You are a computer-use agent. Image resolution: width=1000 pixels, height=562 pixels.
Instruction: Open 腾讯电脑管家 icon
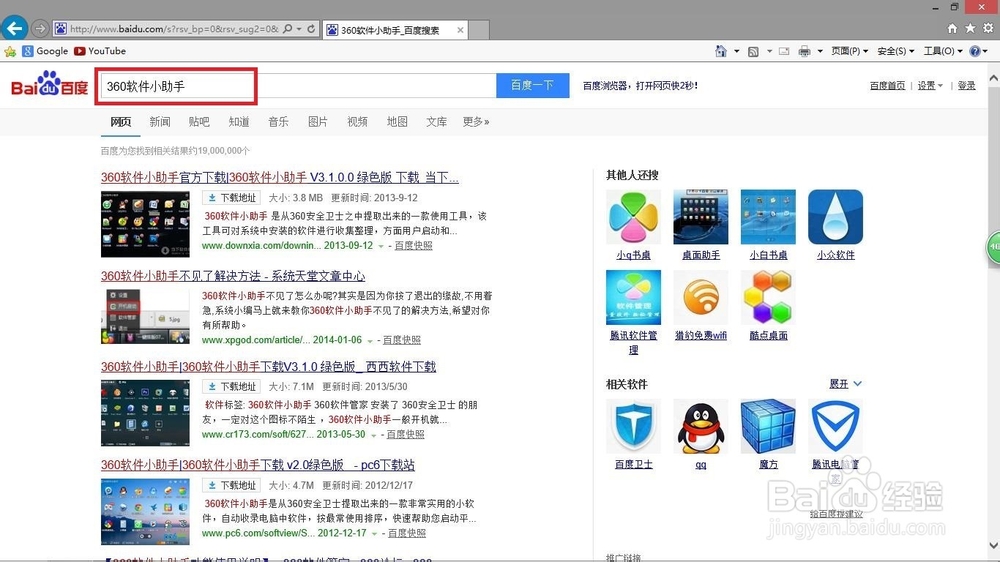[x=835, y=426]
